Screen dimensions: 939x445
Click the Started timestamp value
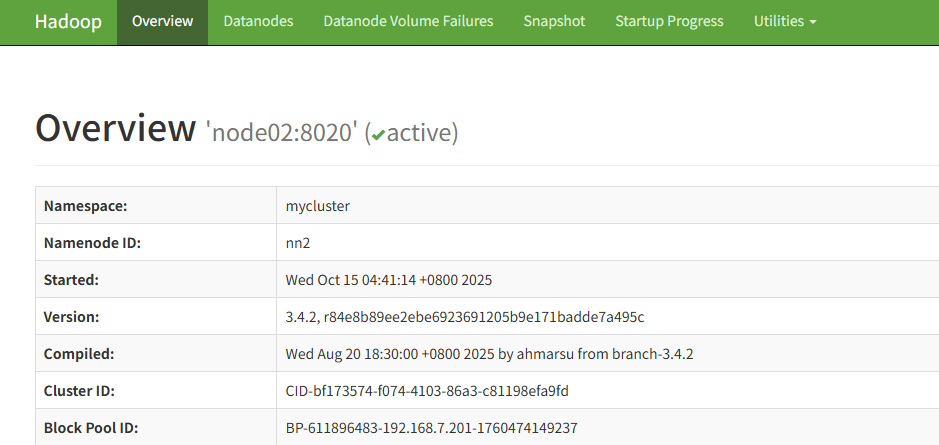click(x=389, y=280)
